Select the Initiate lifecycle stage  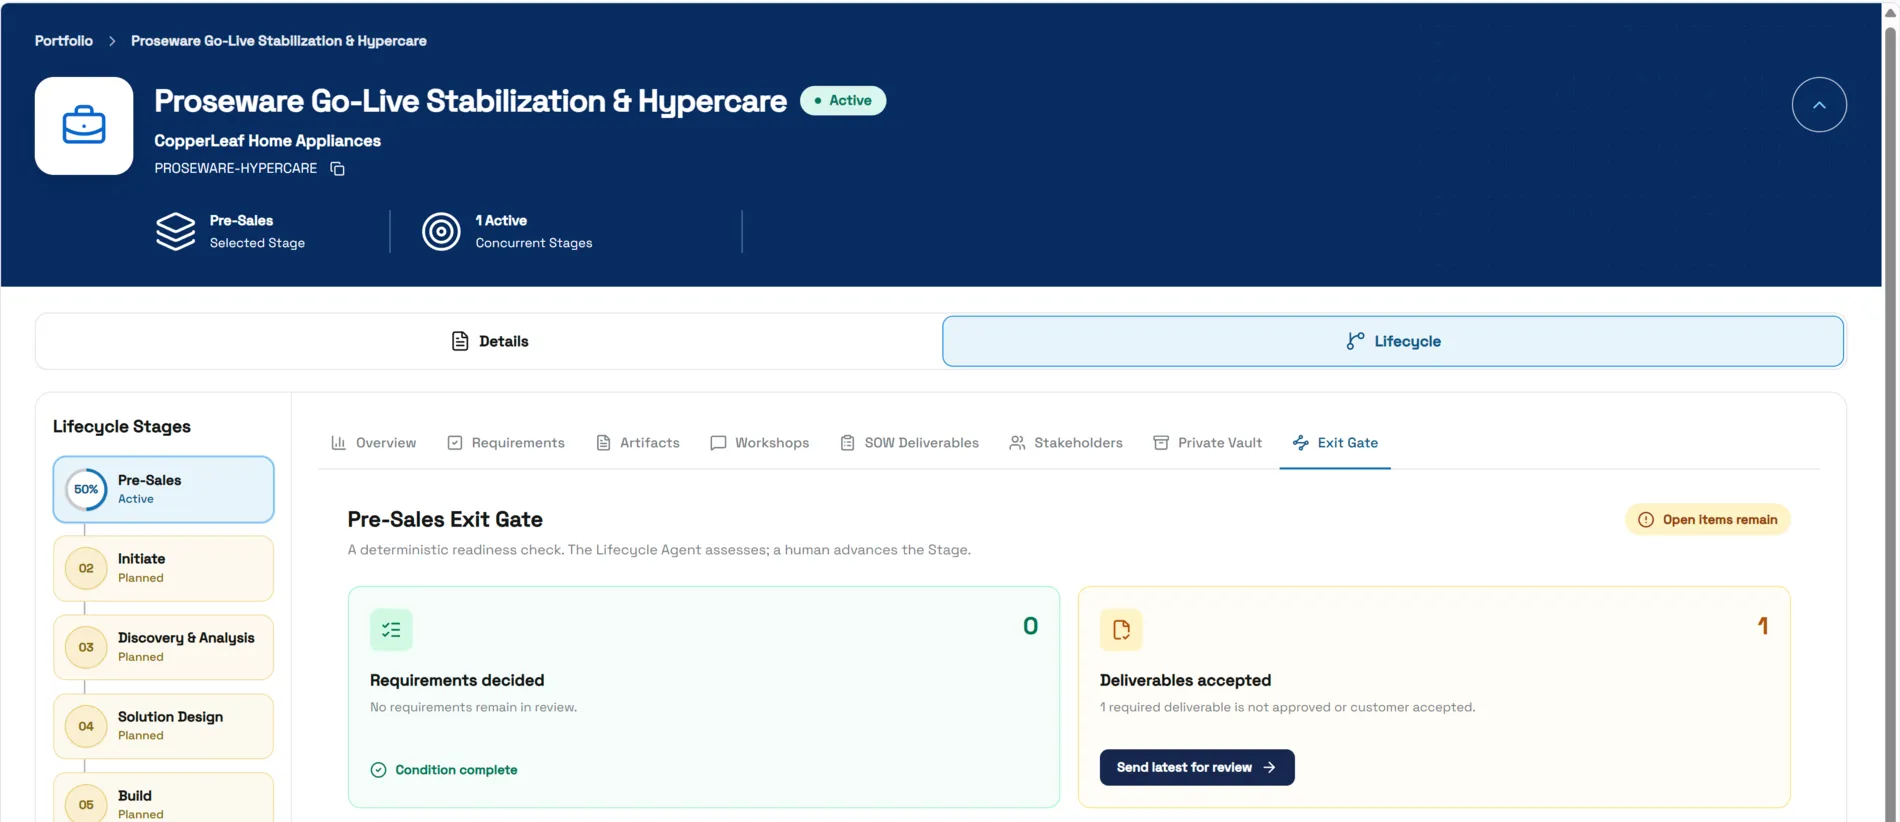point(164,568)
